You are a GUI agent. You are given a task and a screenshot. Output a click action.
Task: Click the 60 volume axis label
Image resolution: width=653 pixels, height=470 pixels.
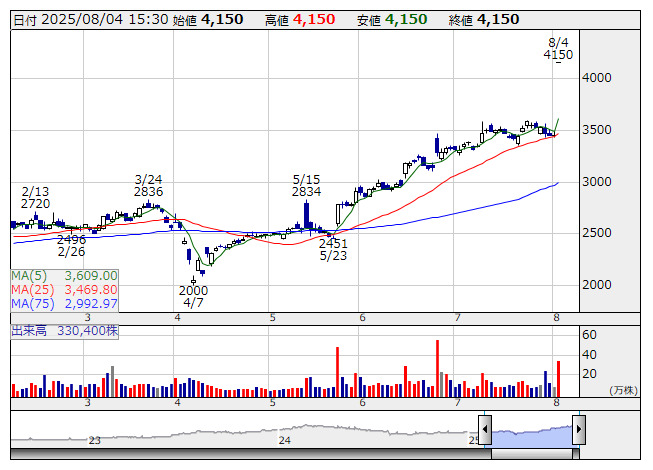589,335
